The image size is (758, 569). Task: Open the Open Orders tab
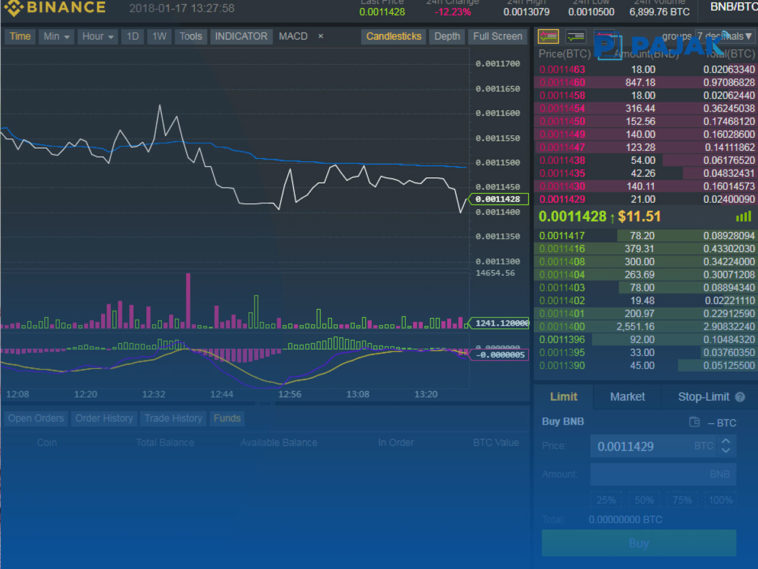[x=36, y=418]
